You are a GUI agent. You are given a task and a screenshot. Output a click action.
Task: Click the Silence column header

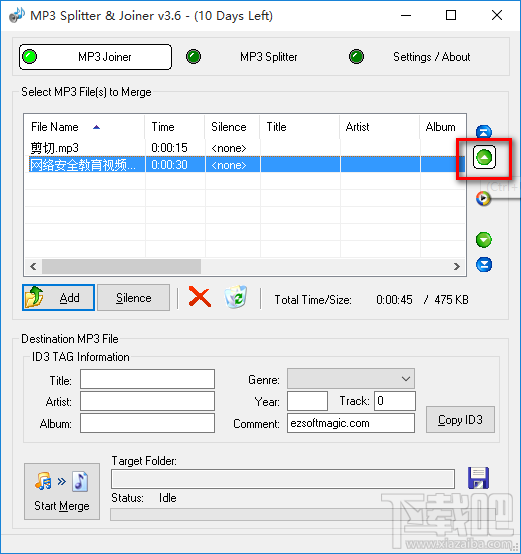[232, 127]
